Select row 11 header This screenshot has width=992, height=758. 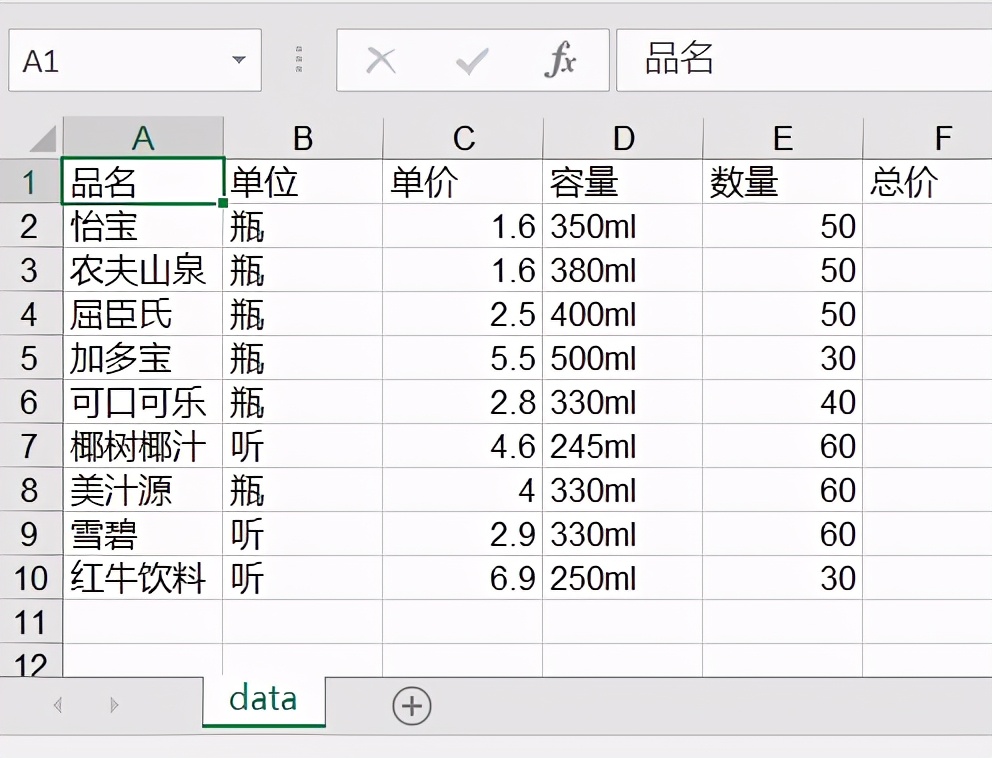click(x=31, y=622)
